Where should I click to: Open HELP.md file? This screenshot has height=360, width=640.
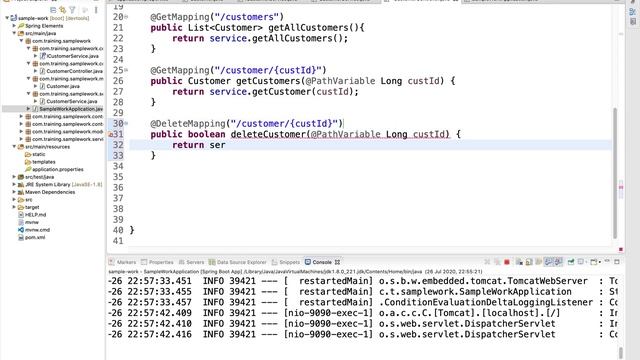(x=36, y=215)
